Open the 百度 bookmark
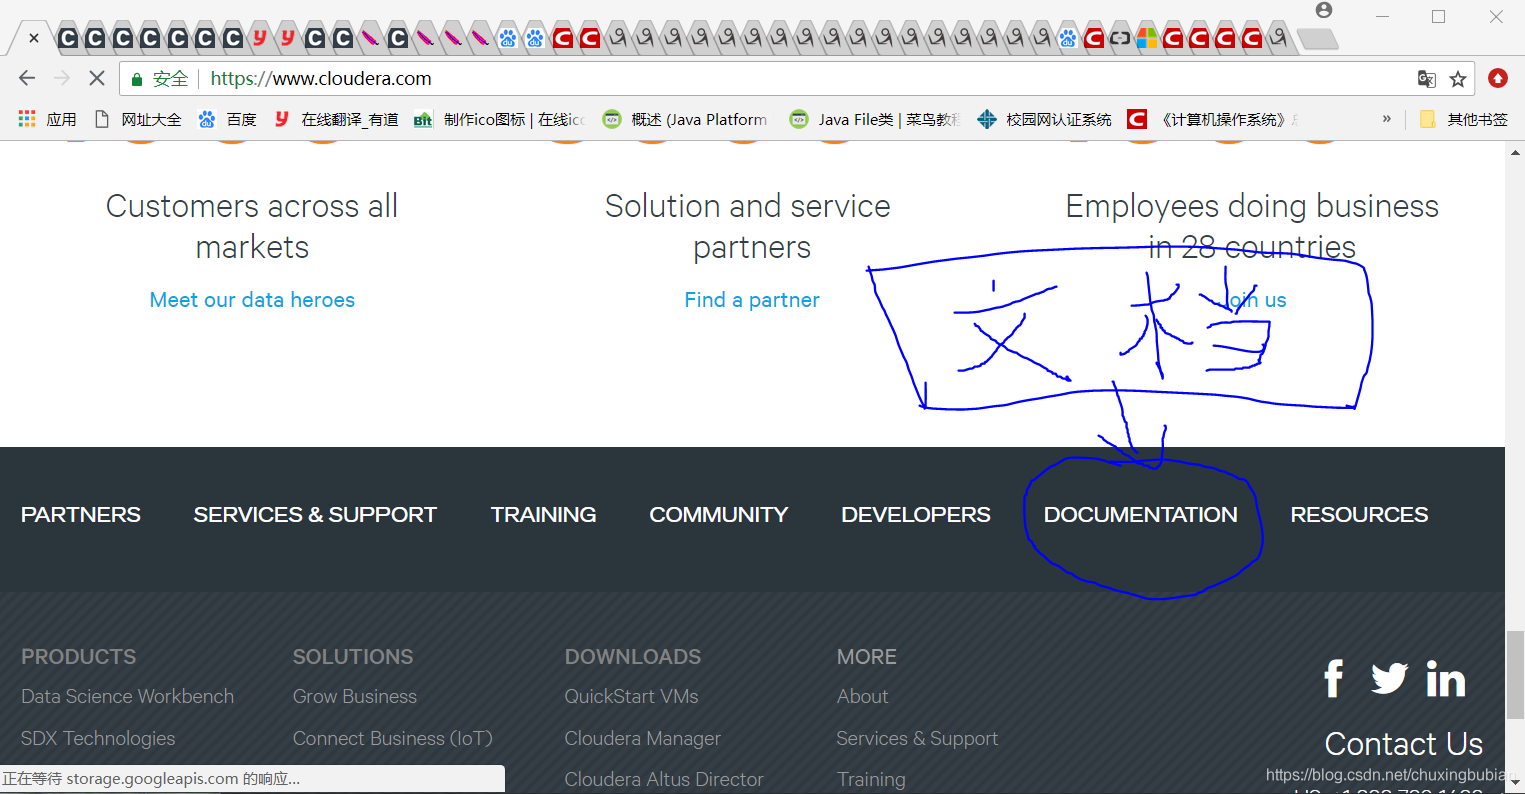This screenshot has width=1525, height=794. coord(228,119)
